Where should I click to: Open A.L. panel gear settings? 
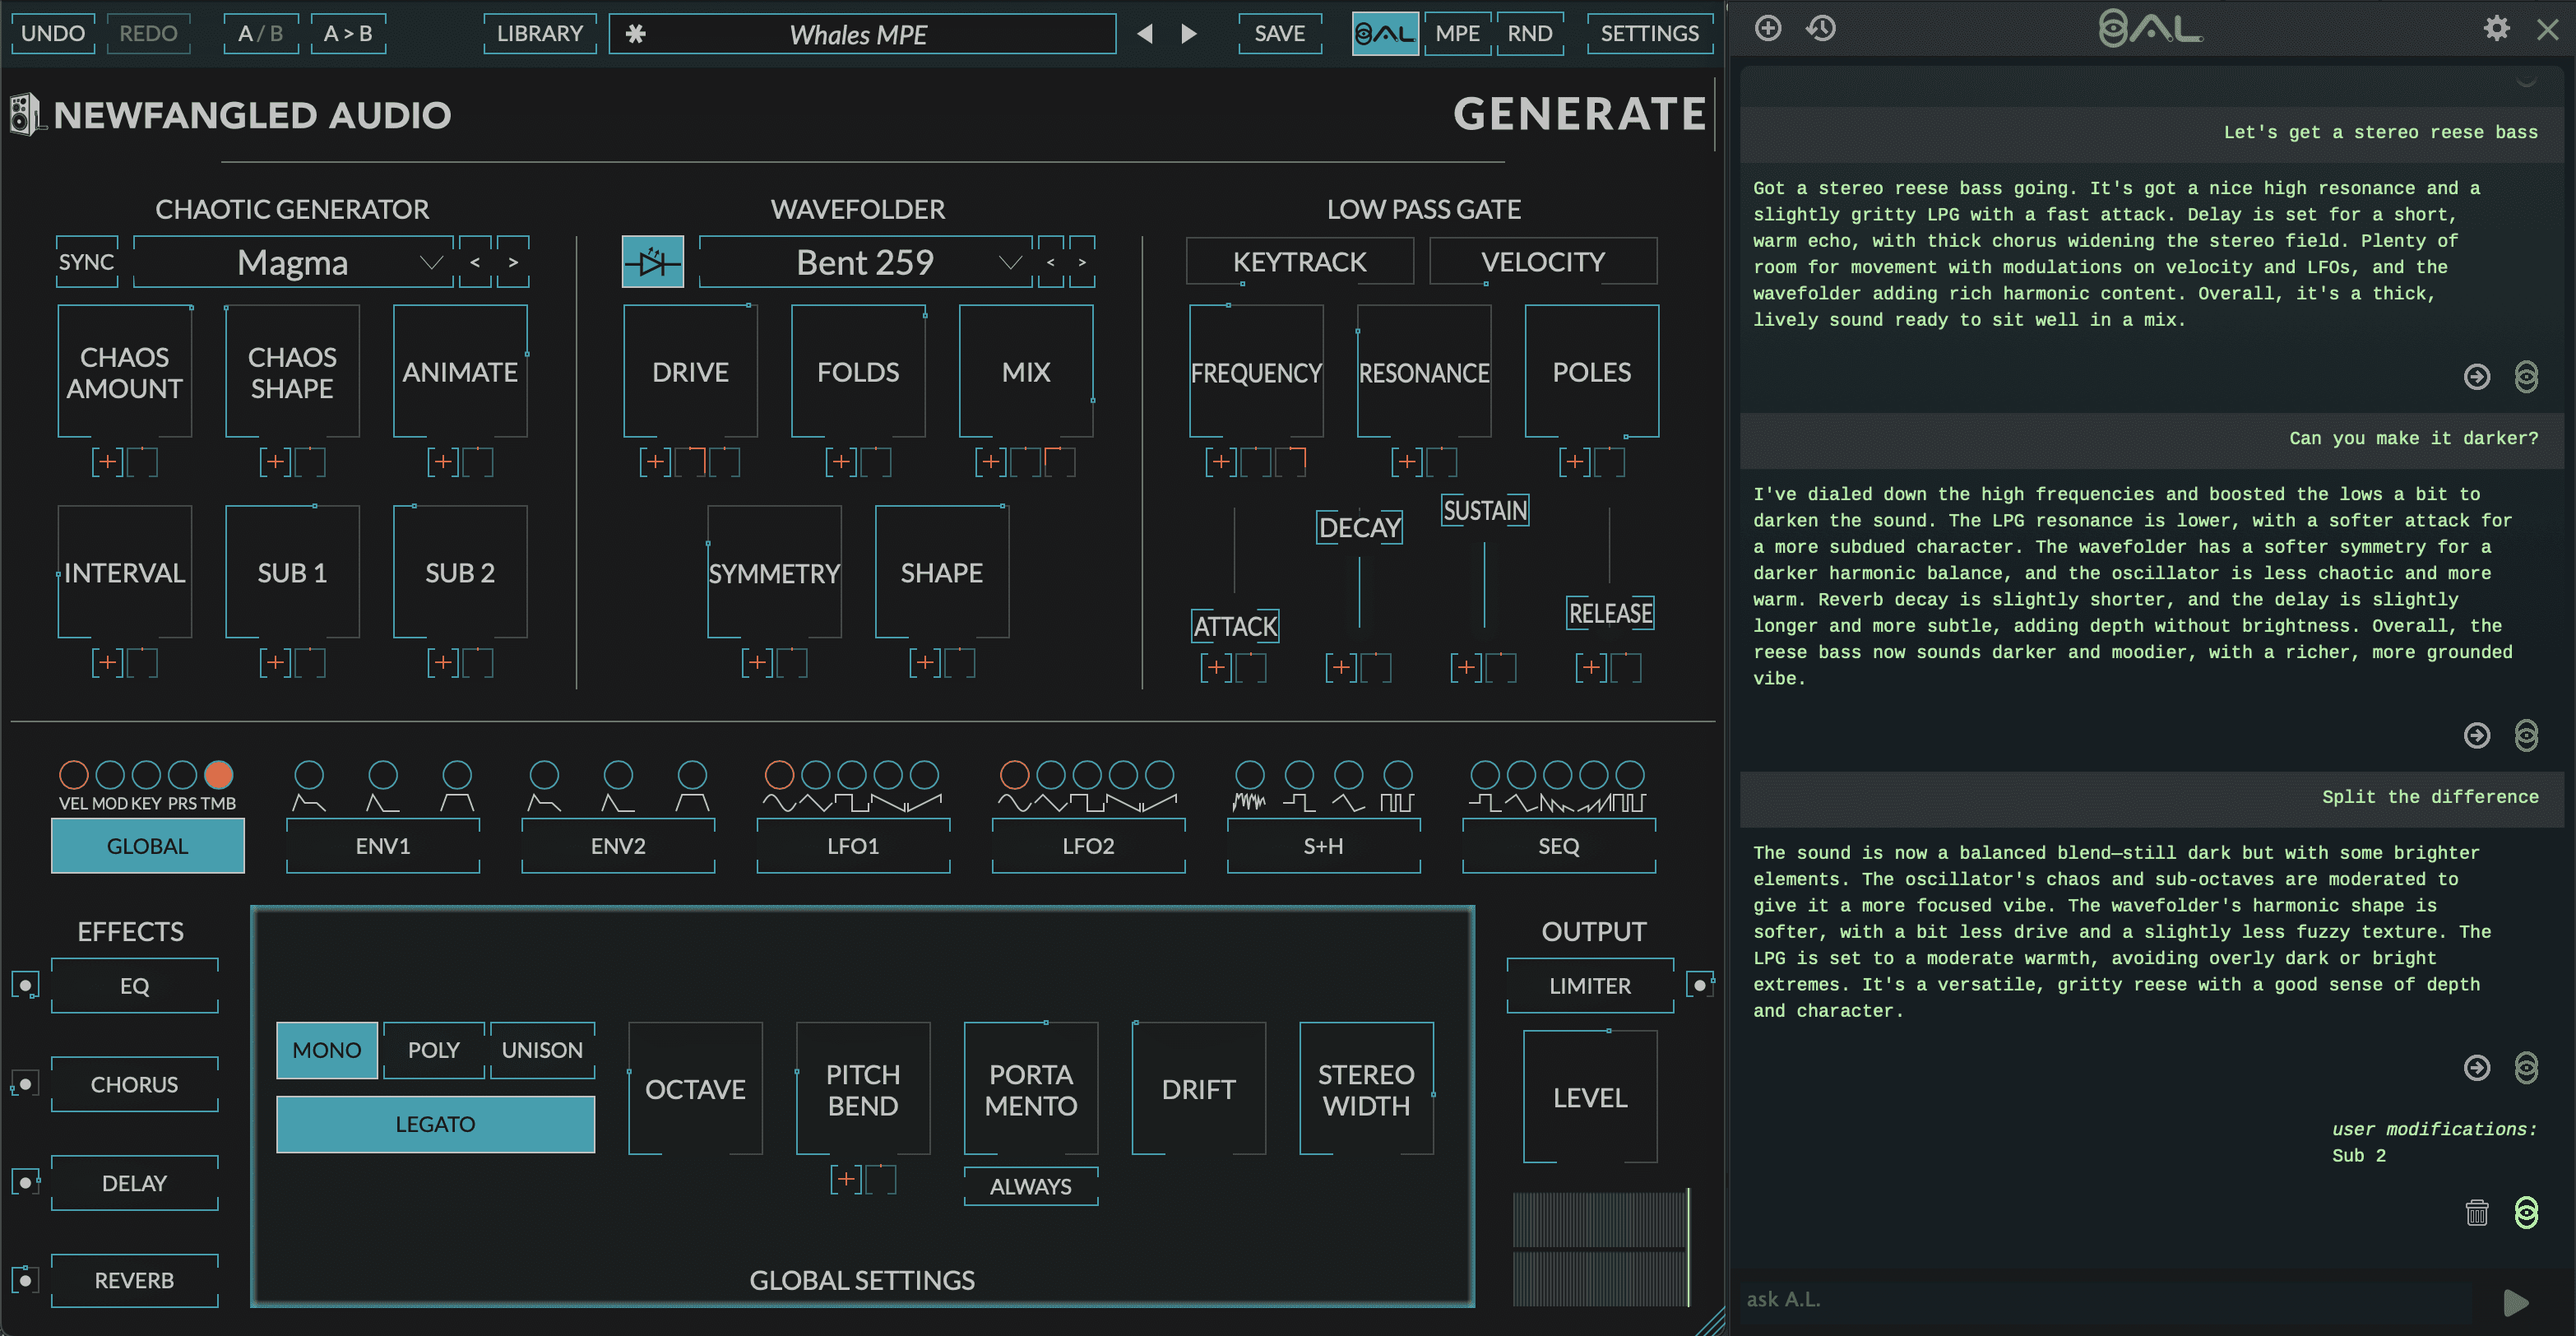2496,28
